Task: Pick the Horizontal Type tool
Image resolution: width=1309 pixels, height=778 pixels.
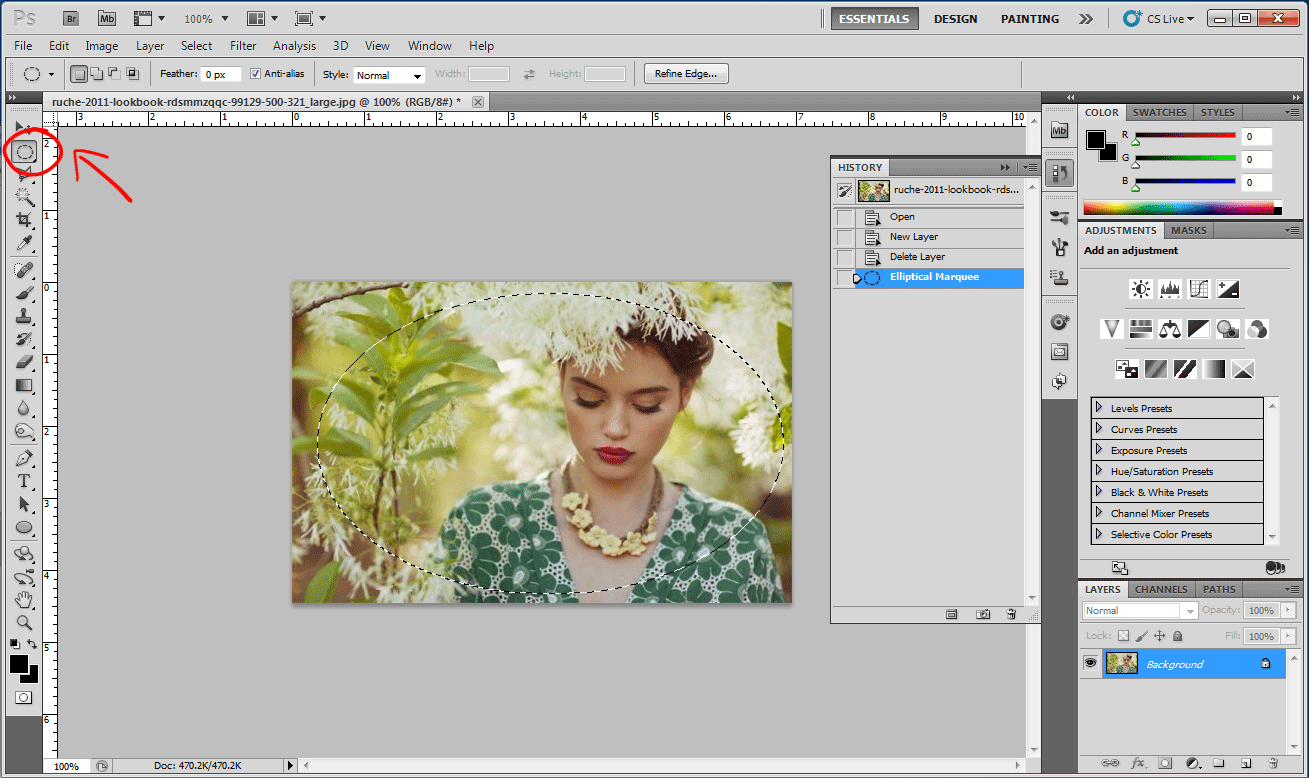Action: pyautogui.click(x=23, y=480)
